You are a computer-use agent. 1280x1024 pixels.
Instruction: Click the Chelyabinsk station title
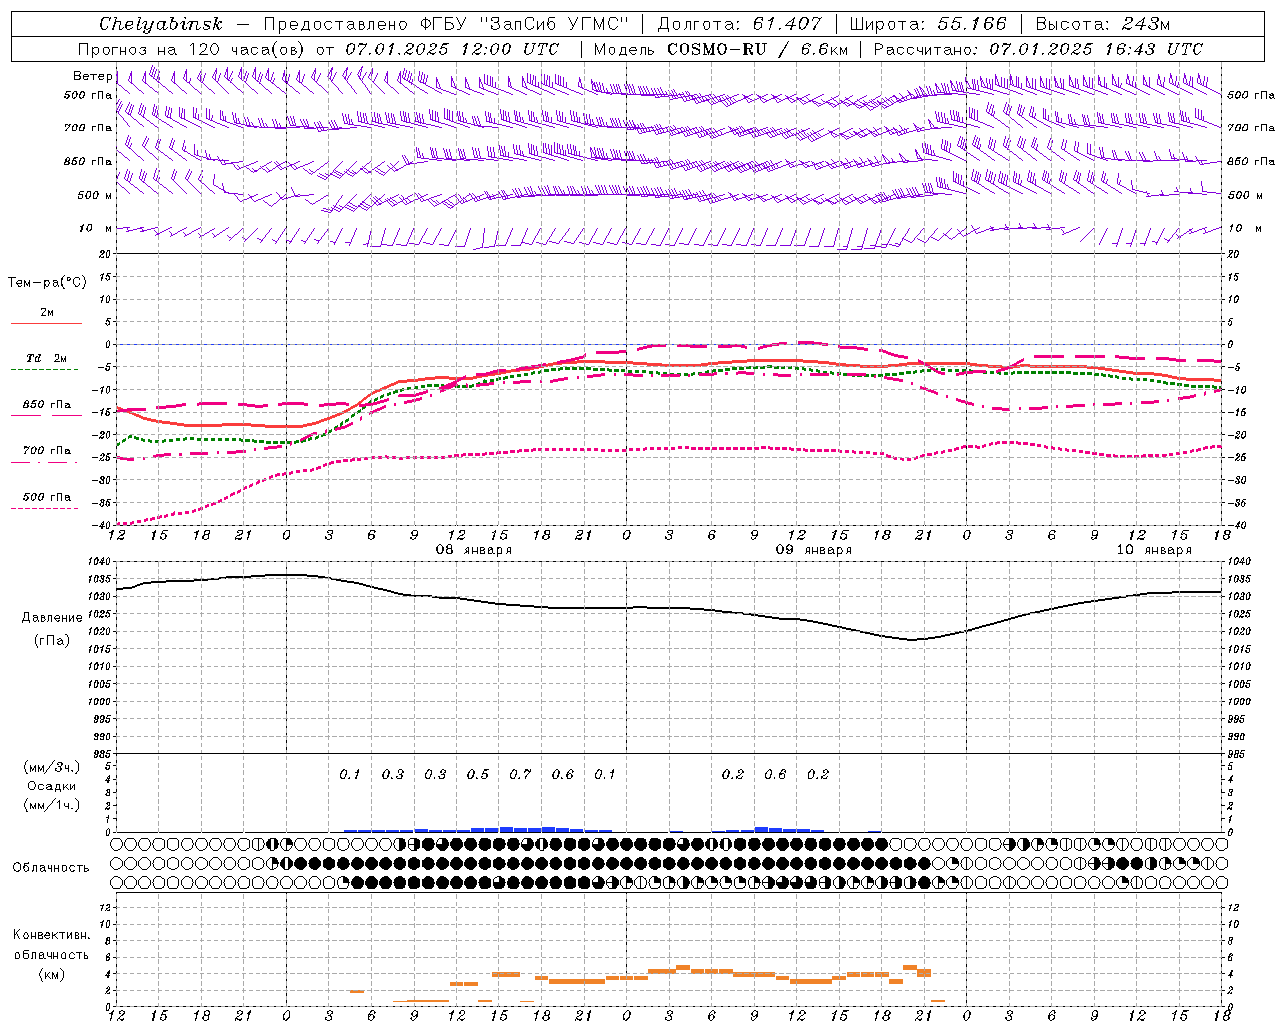(160, 24)
